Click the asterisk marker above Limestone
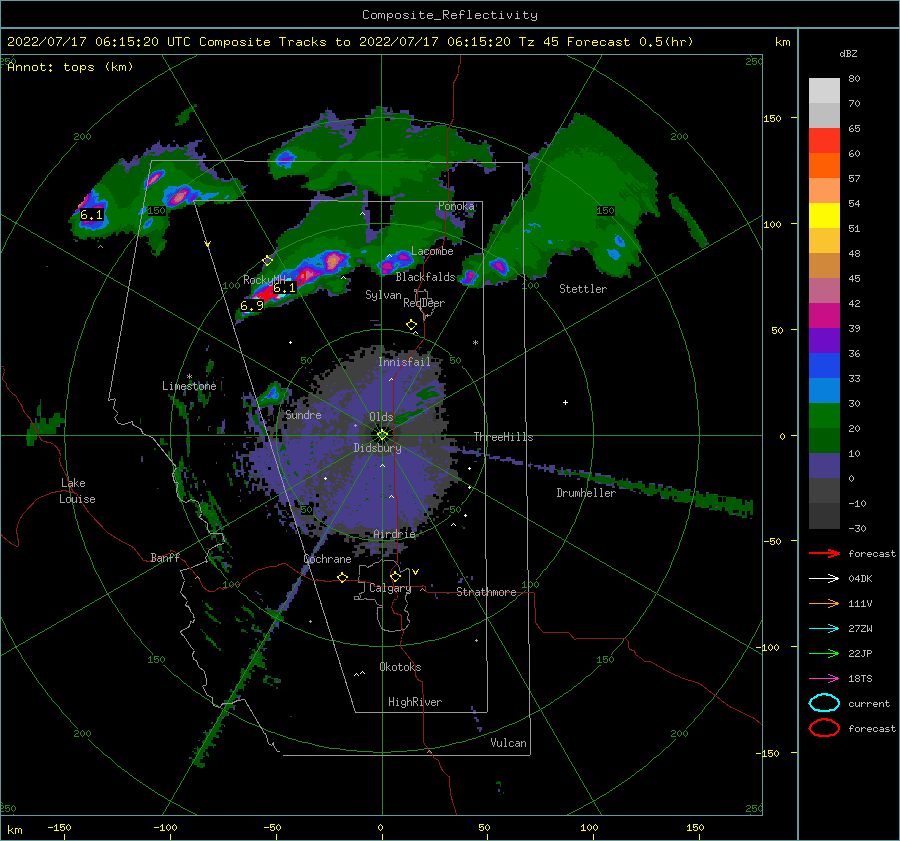 click(x=189, y=377)
